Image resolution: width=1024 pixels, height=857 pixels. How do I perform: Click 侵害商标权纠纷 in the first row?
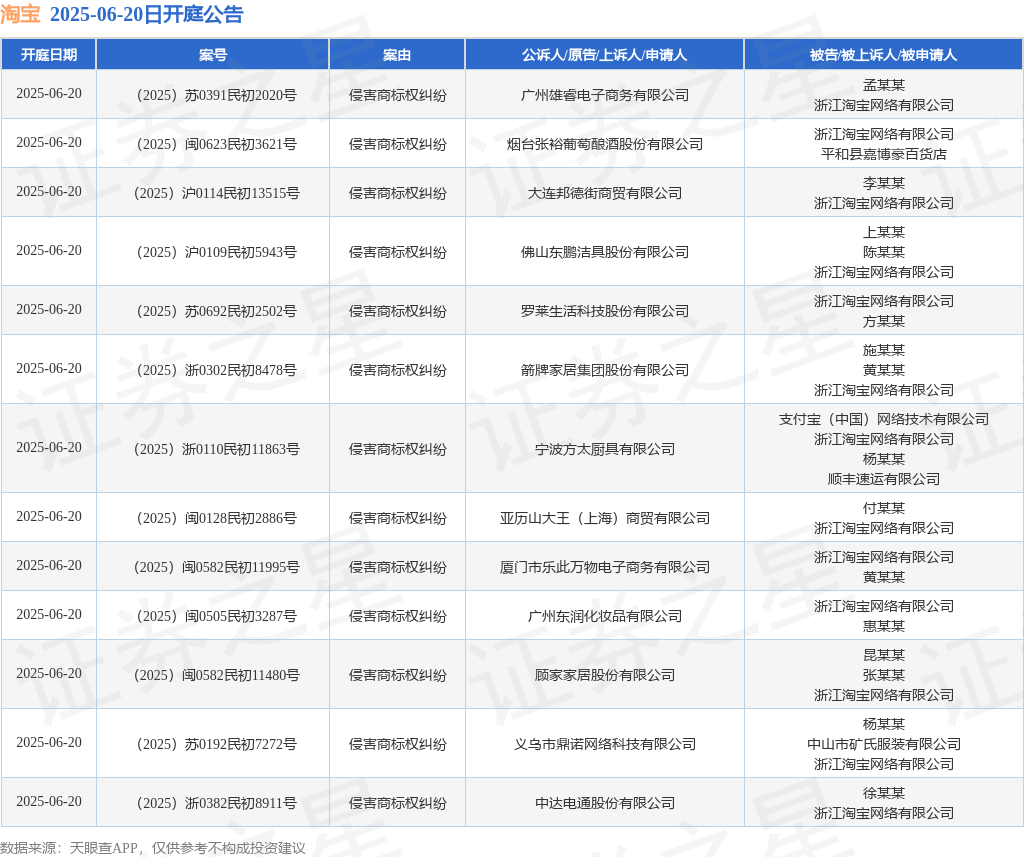397,94
